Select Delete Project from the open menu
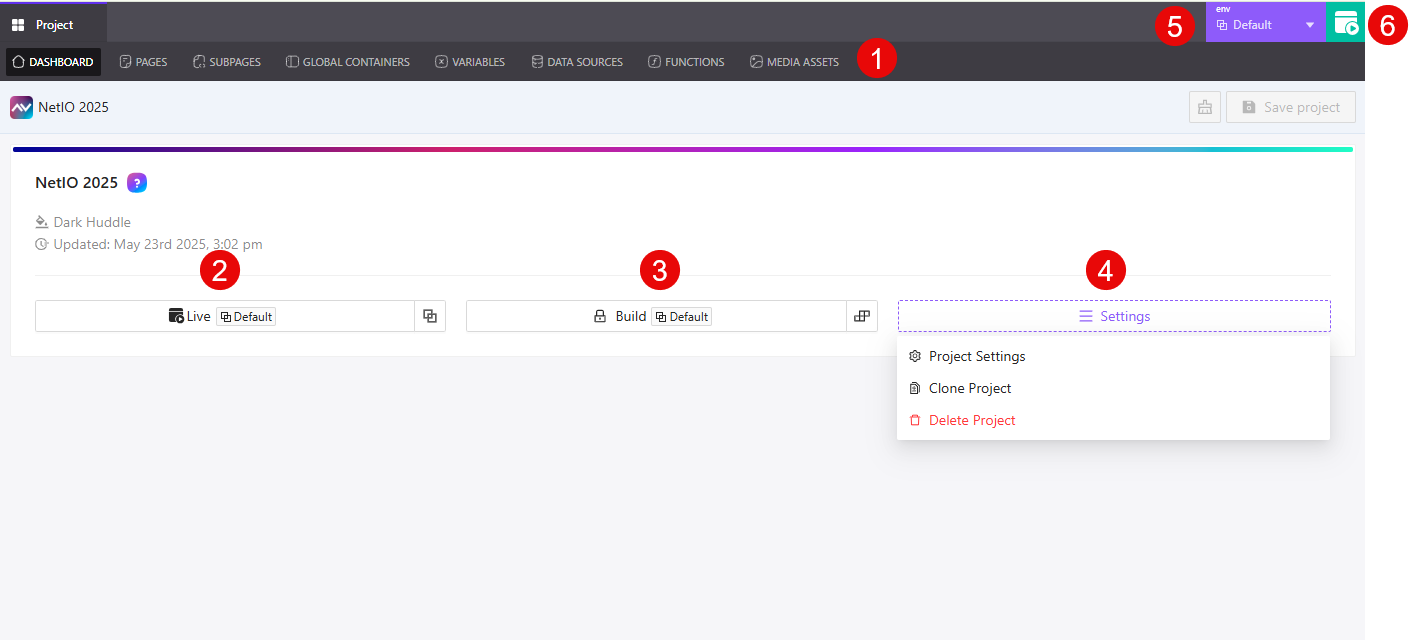1409x640 pixels. pyautogui.click(x=970, y=420)
